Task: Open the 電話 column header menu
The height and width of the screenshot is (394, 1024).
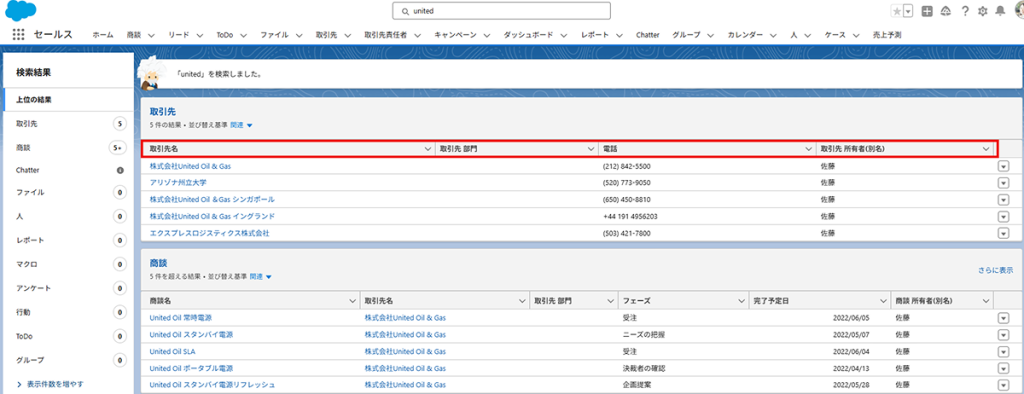Action: pos(808,149)
